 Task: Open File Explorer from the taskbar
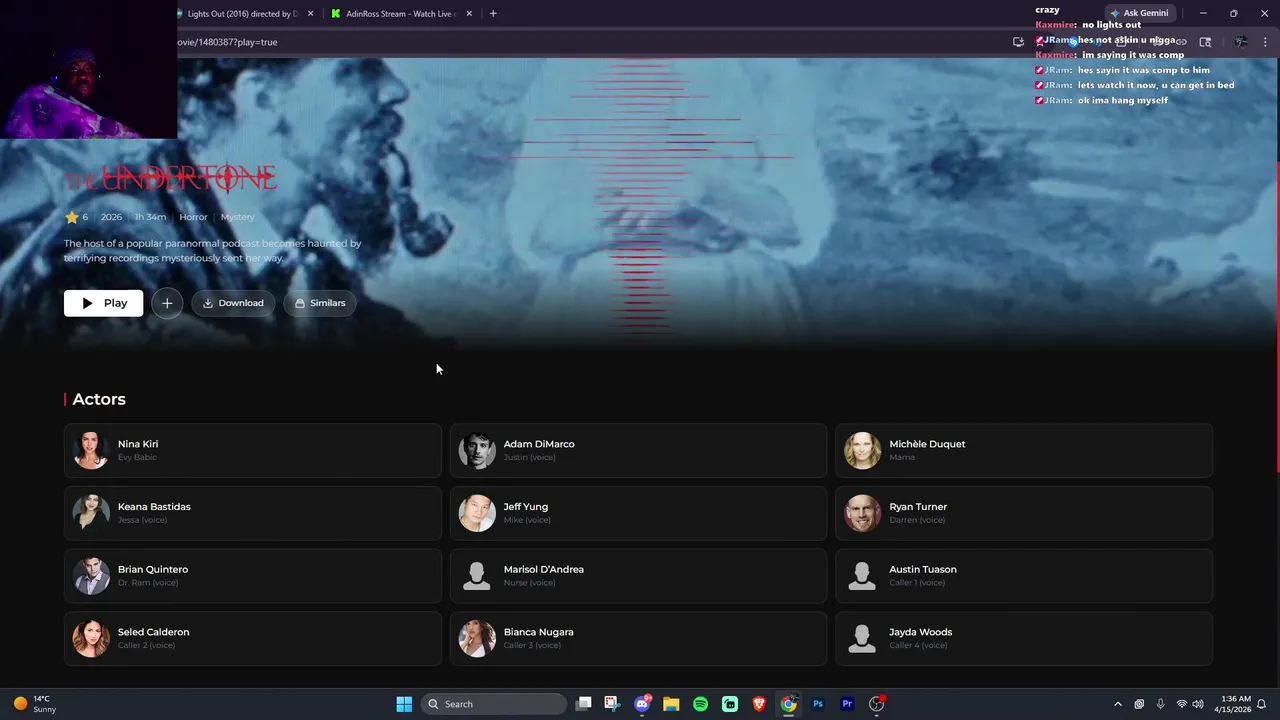coord(671,704)
